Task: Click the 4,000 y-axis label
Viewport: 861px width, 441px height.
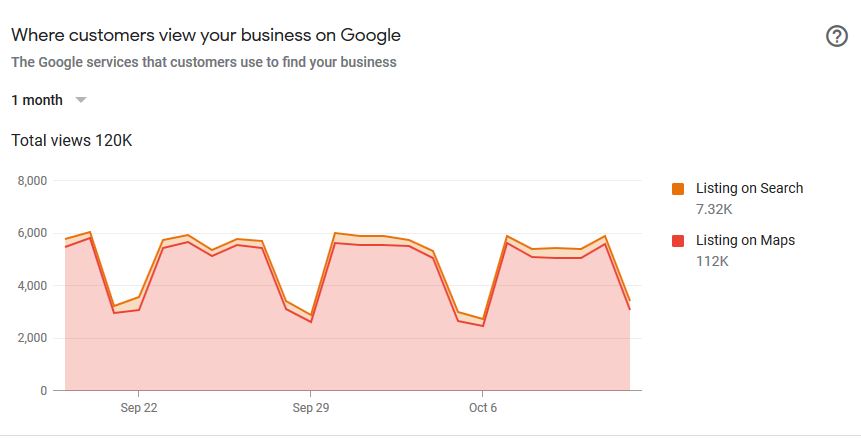Action: click(33, 286)
